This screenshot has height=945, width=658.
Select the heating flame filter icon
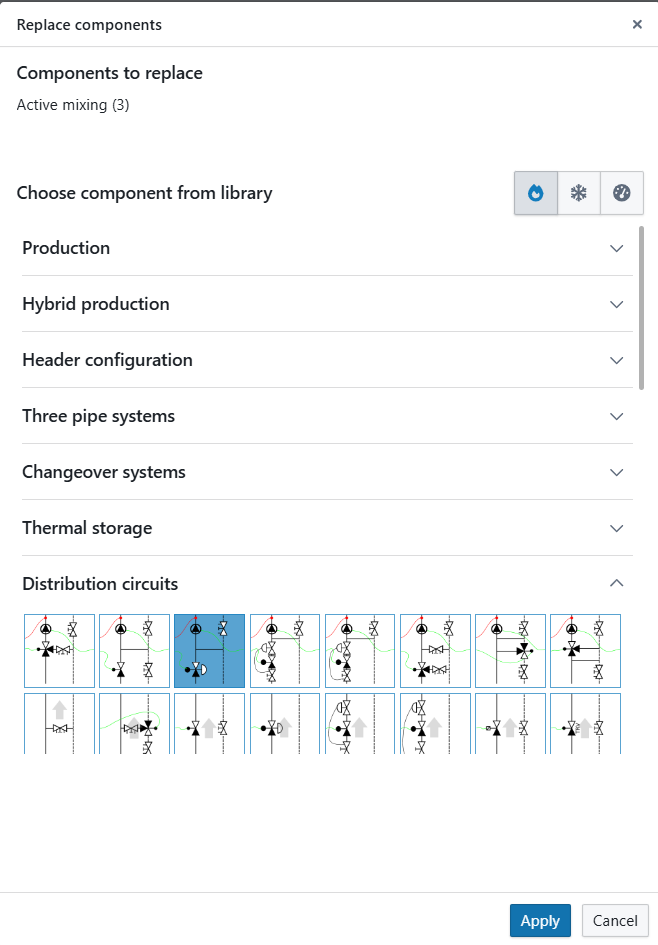pos(536,193)
